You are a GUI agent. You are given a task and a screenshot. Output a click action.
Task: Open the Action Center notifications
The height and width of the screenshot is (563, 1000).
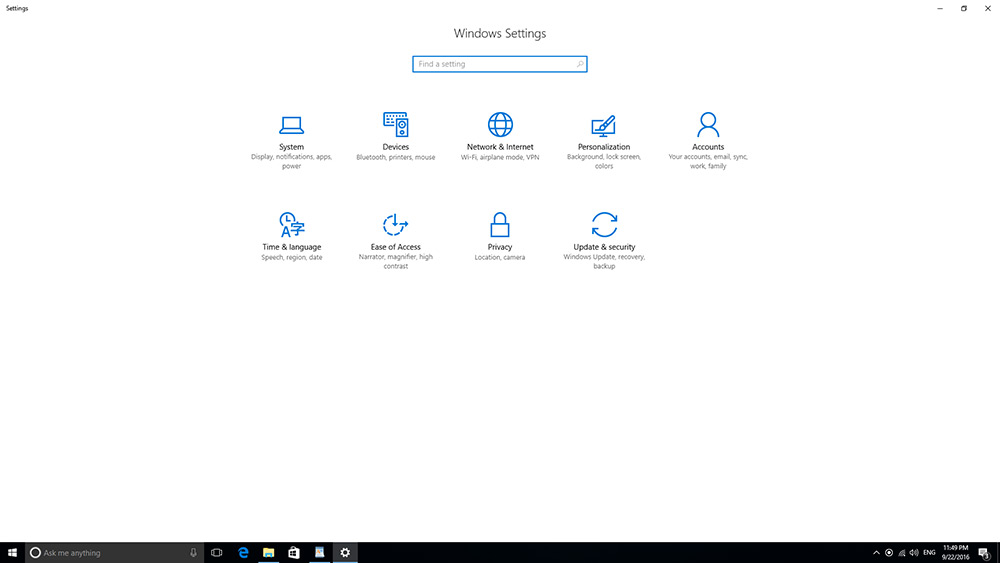[984, 553]
